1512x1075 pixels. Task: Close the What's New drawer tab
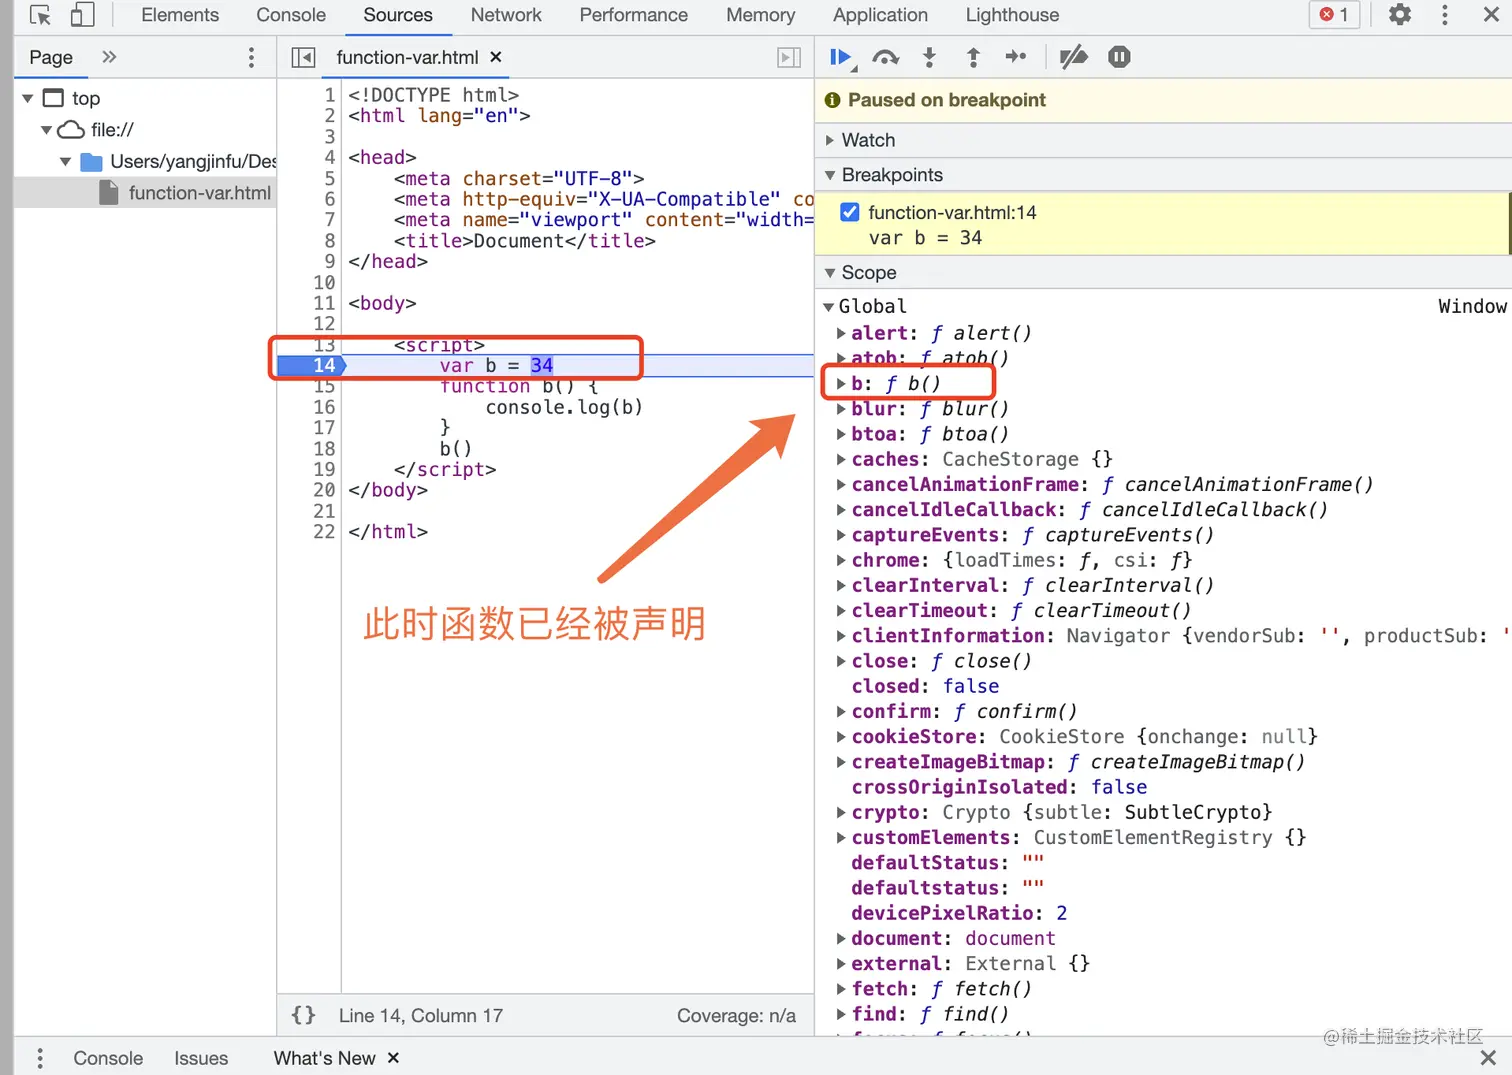point(393,1058)
